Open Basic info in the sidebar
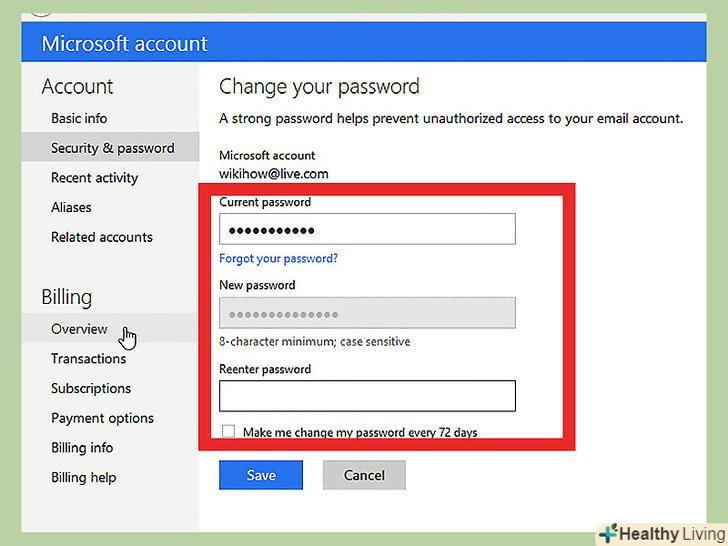The image size is (728, 546). (x=79, y=118)
